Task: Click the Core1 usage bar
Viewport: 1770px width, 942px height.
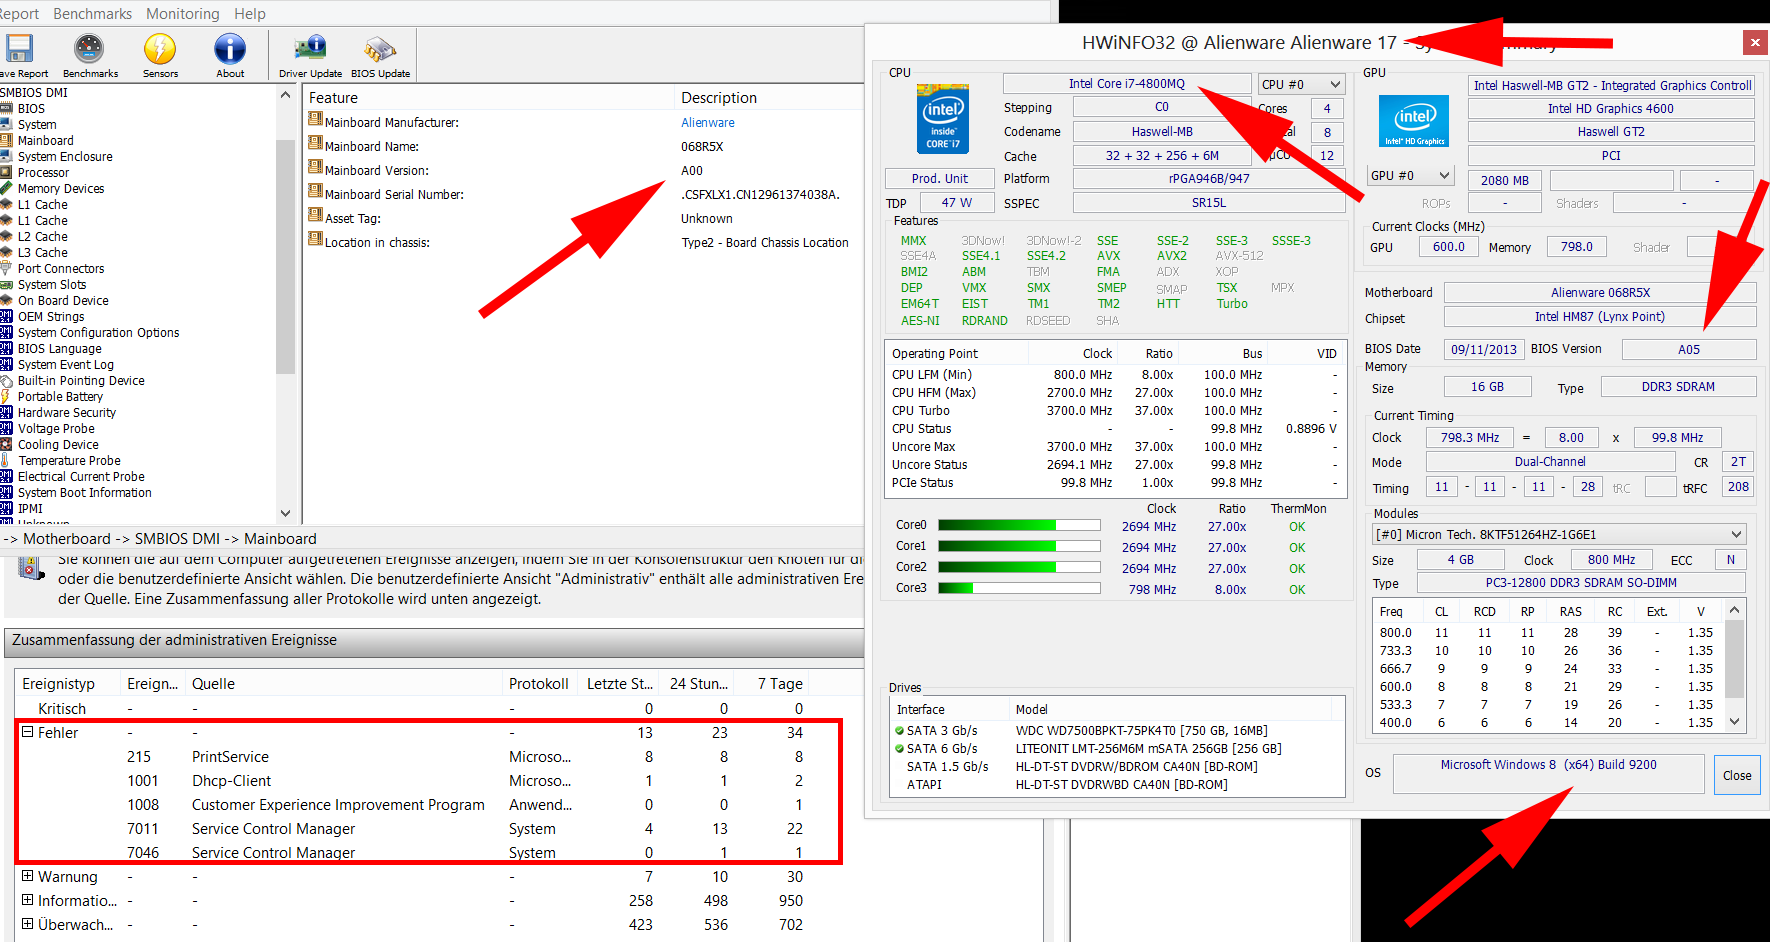Action: tap(1019, 546)
